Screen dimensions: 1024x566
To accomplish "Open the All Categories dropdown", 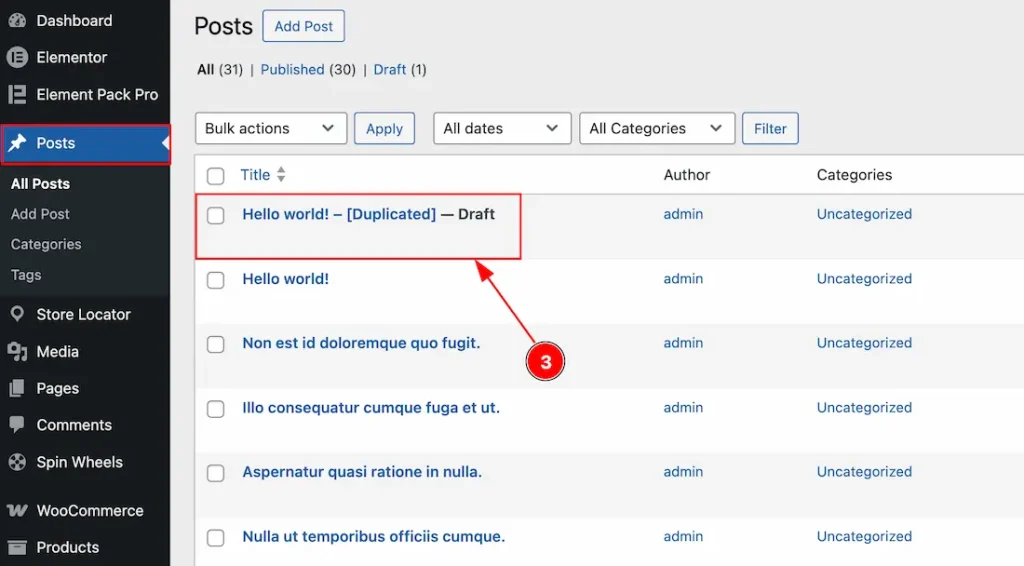I will 656,129.
